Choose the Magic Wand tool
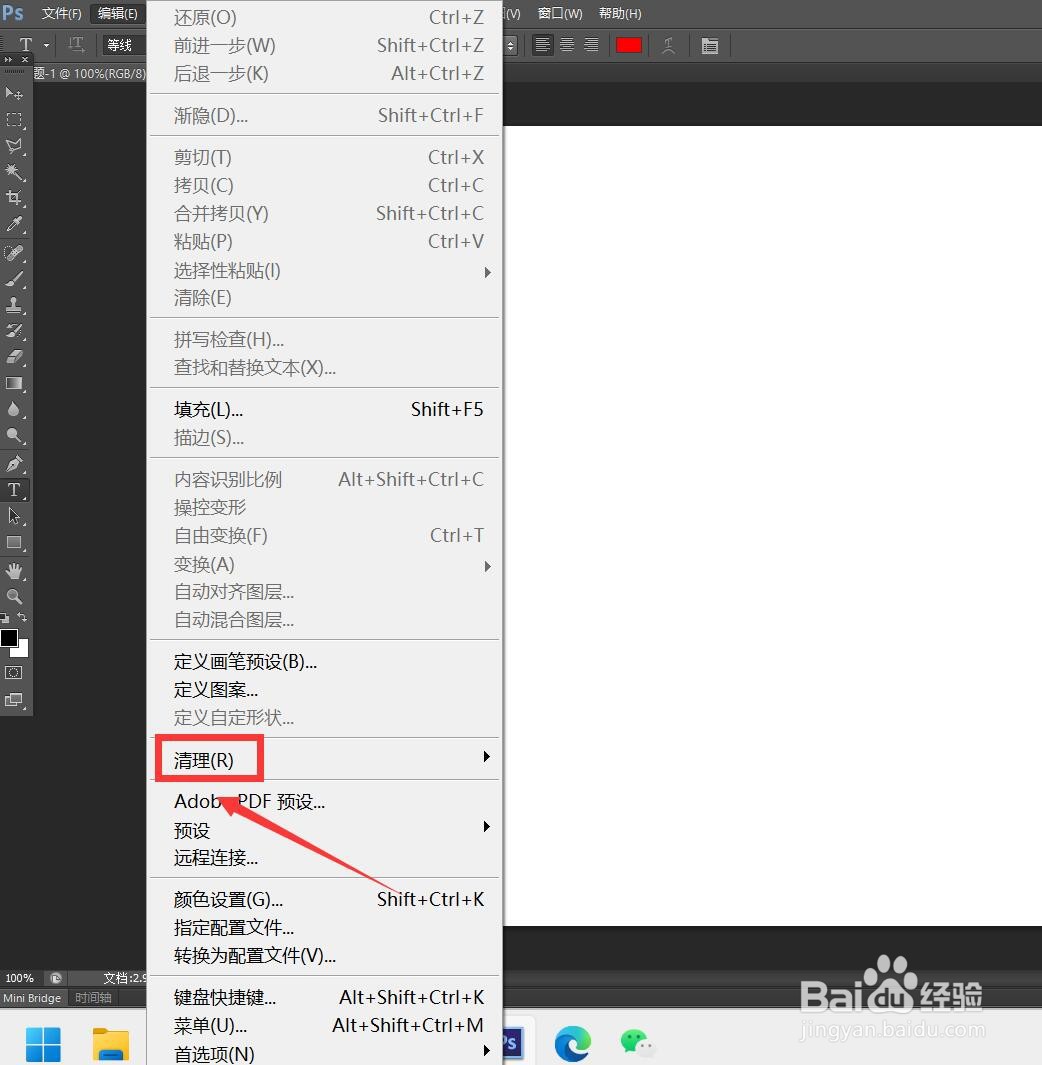This screenshot has width=1042, height=1065. 14,172
